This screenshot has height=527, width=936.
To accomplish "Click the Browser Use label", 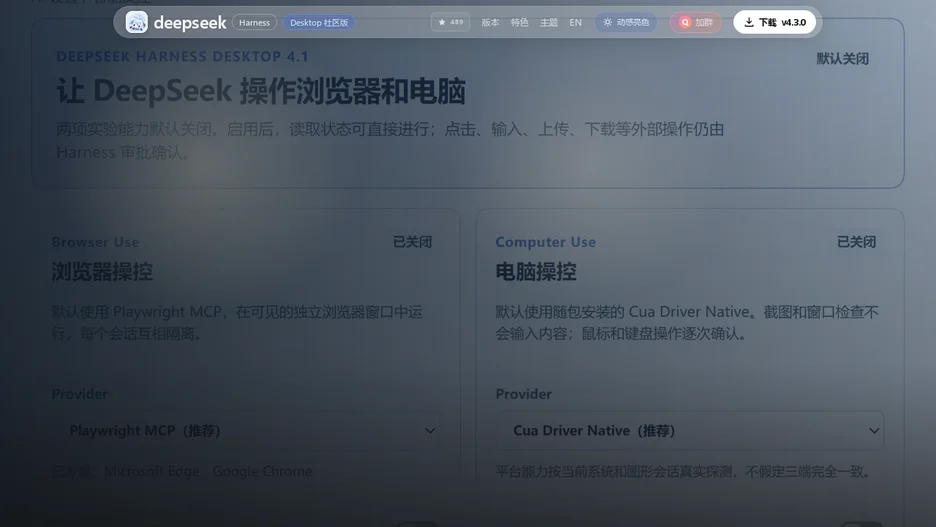I will 96,242.
